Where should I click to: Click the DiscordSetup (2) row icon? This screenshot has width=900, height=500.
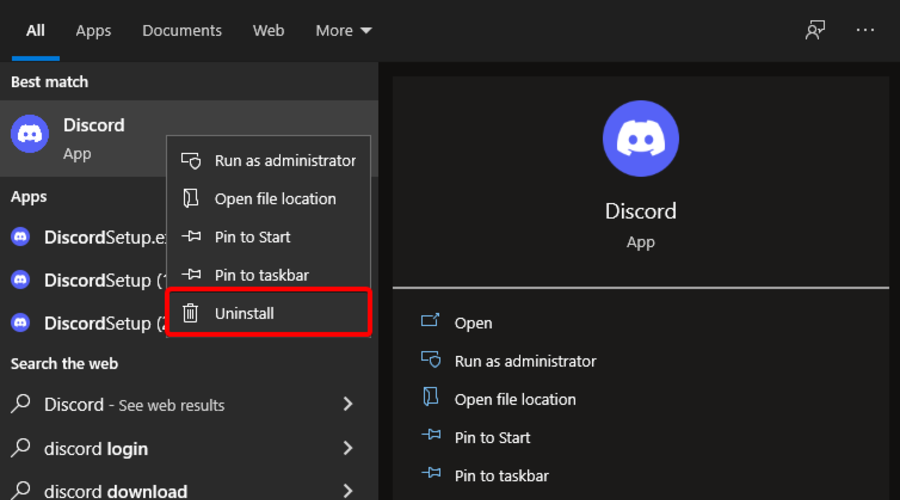point(21,323)
